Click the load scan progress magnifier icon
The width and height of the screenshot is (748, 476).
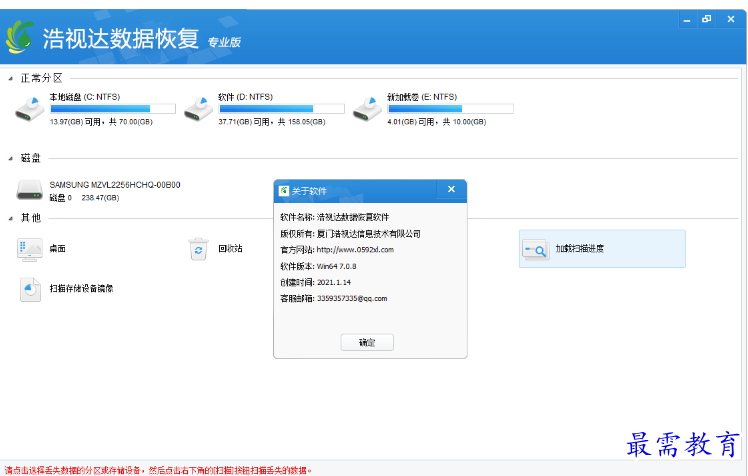point(535,249)
